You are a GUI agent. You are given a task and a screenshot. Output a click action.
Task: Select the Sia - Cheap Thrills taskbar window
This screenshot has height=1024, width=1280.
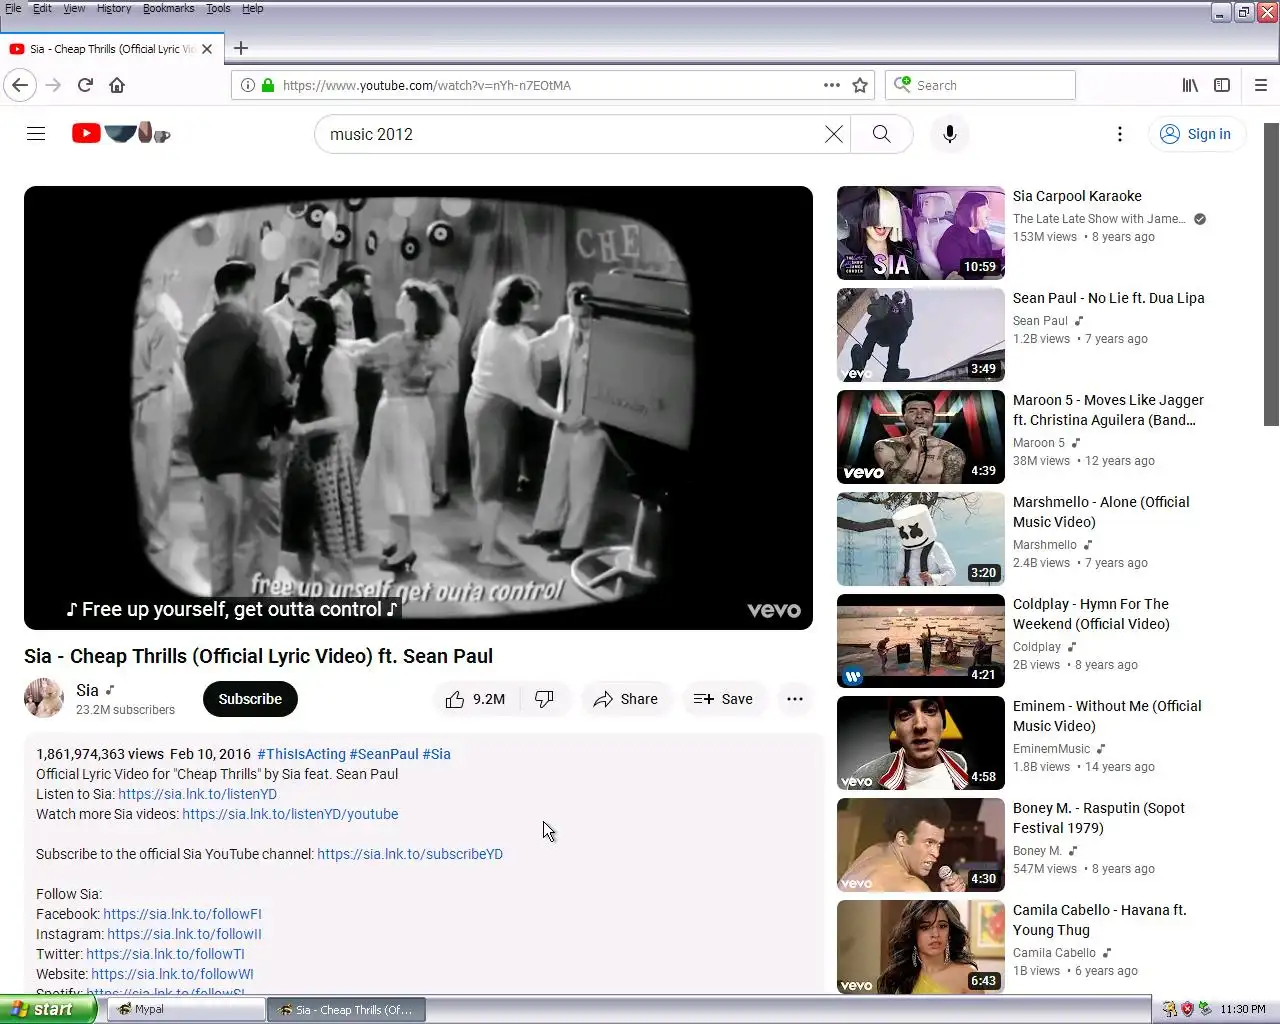coord(346,1009)
